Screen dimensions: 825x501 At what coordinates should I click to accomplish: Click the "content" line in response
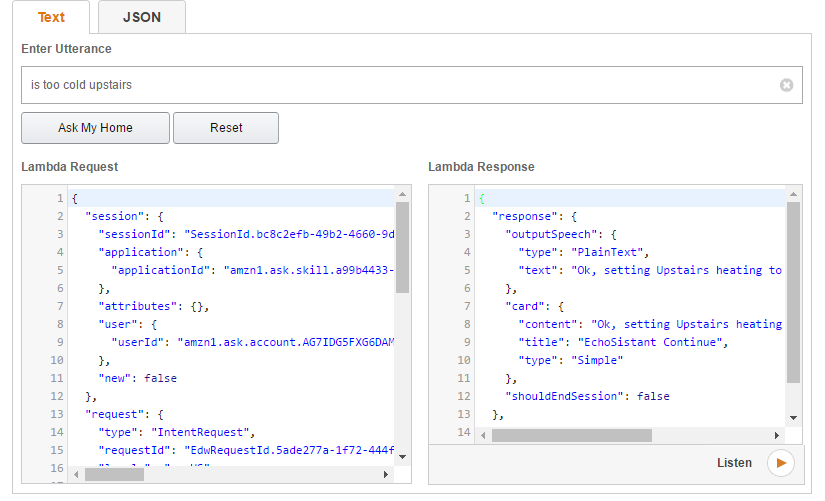click(x=650, y=324)
